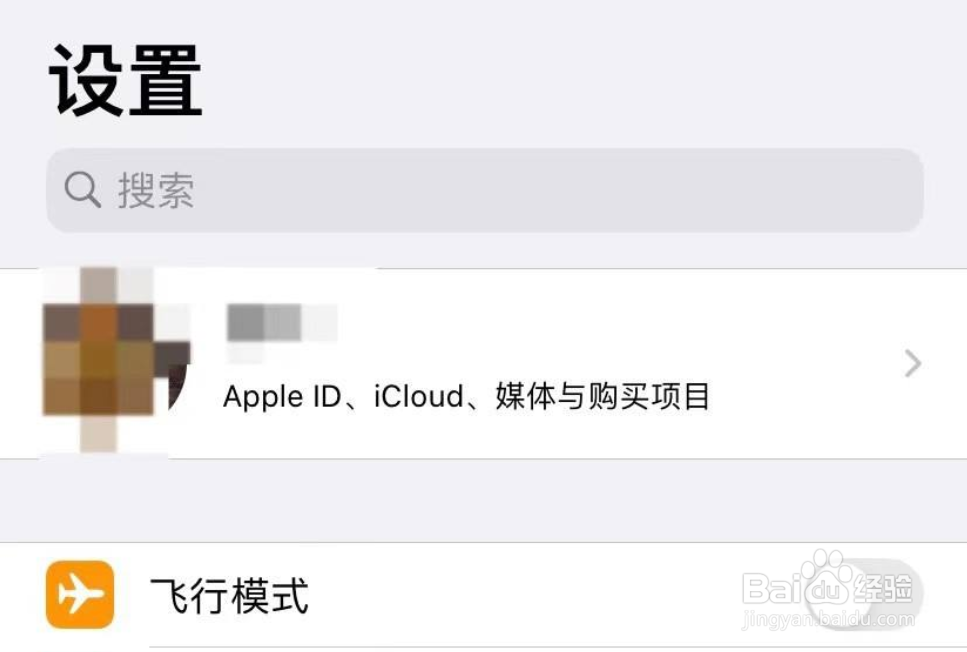Expand the Apple ID row chevron
Screen dimensions: 967x652
[x=913, y=363]
